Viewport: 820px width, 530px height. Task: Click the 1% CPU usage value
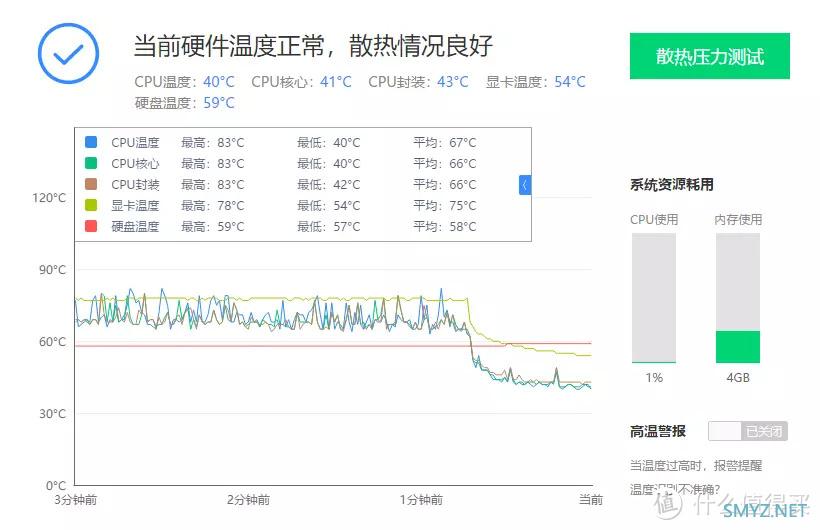point(654,378)
